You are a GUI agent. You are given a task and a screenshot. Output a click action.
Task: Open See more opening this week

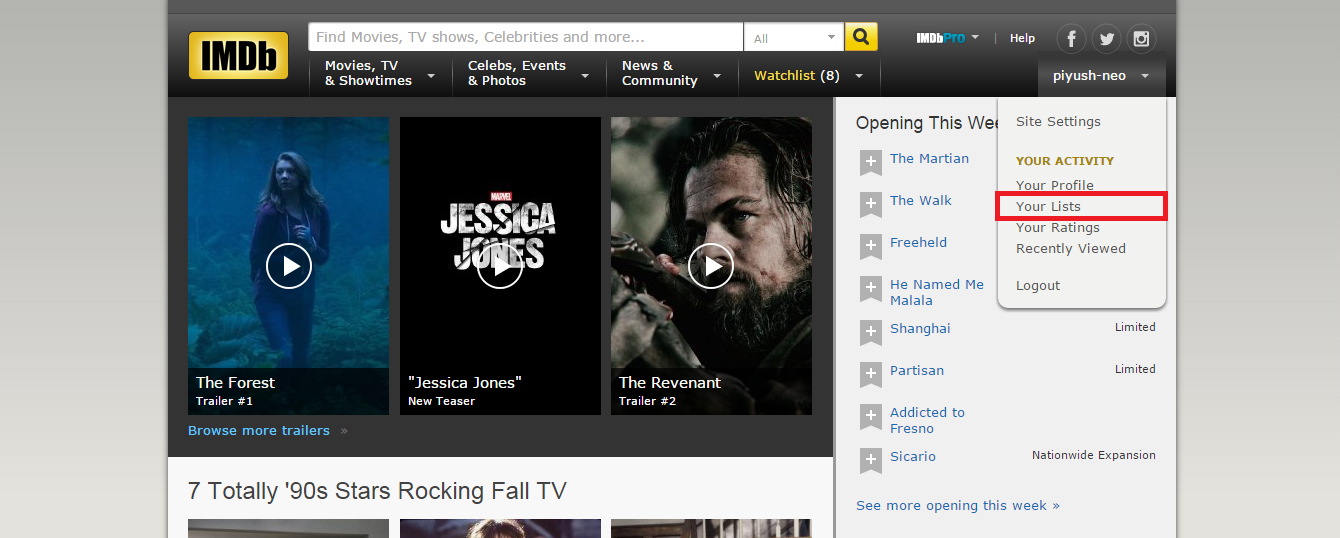click(x=958, y=506)
